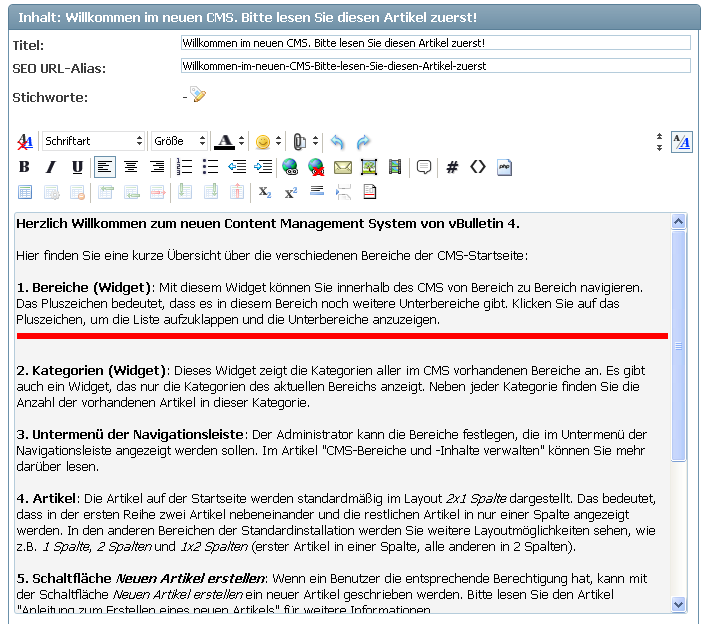The height and width of the screenshot is (624, 706).
Task: Click into the Titel input field
Action: 435,43
